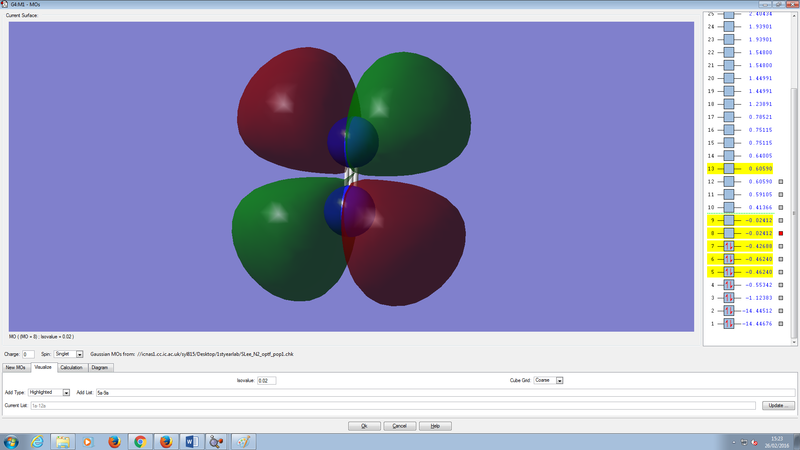Image resolution: width=800 pixels, height=450 pixels.
Task: Open Google Chrome in the taskbar
Action: click(139, 441)
